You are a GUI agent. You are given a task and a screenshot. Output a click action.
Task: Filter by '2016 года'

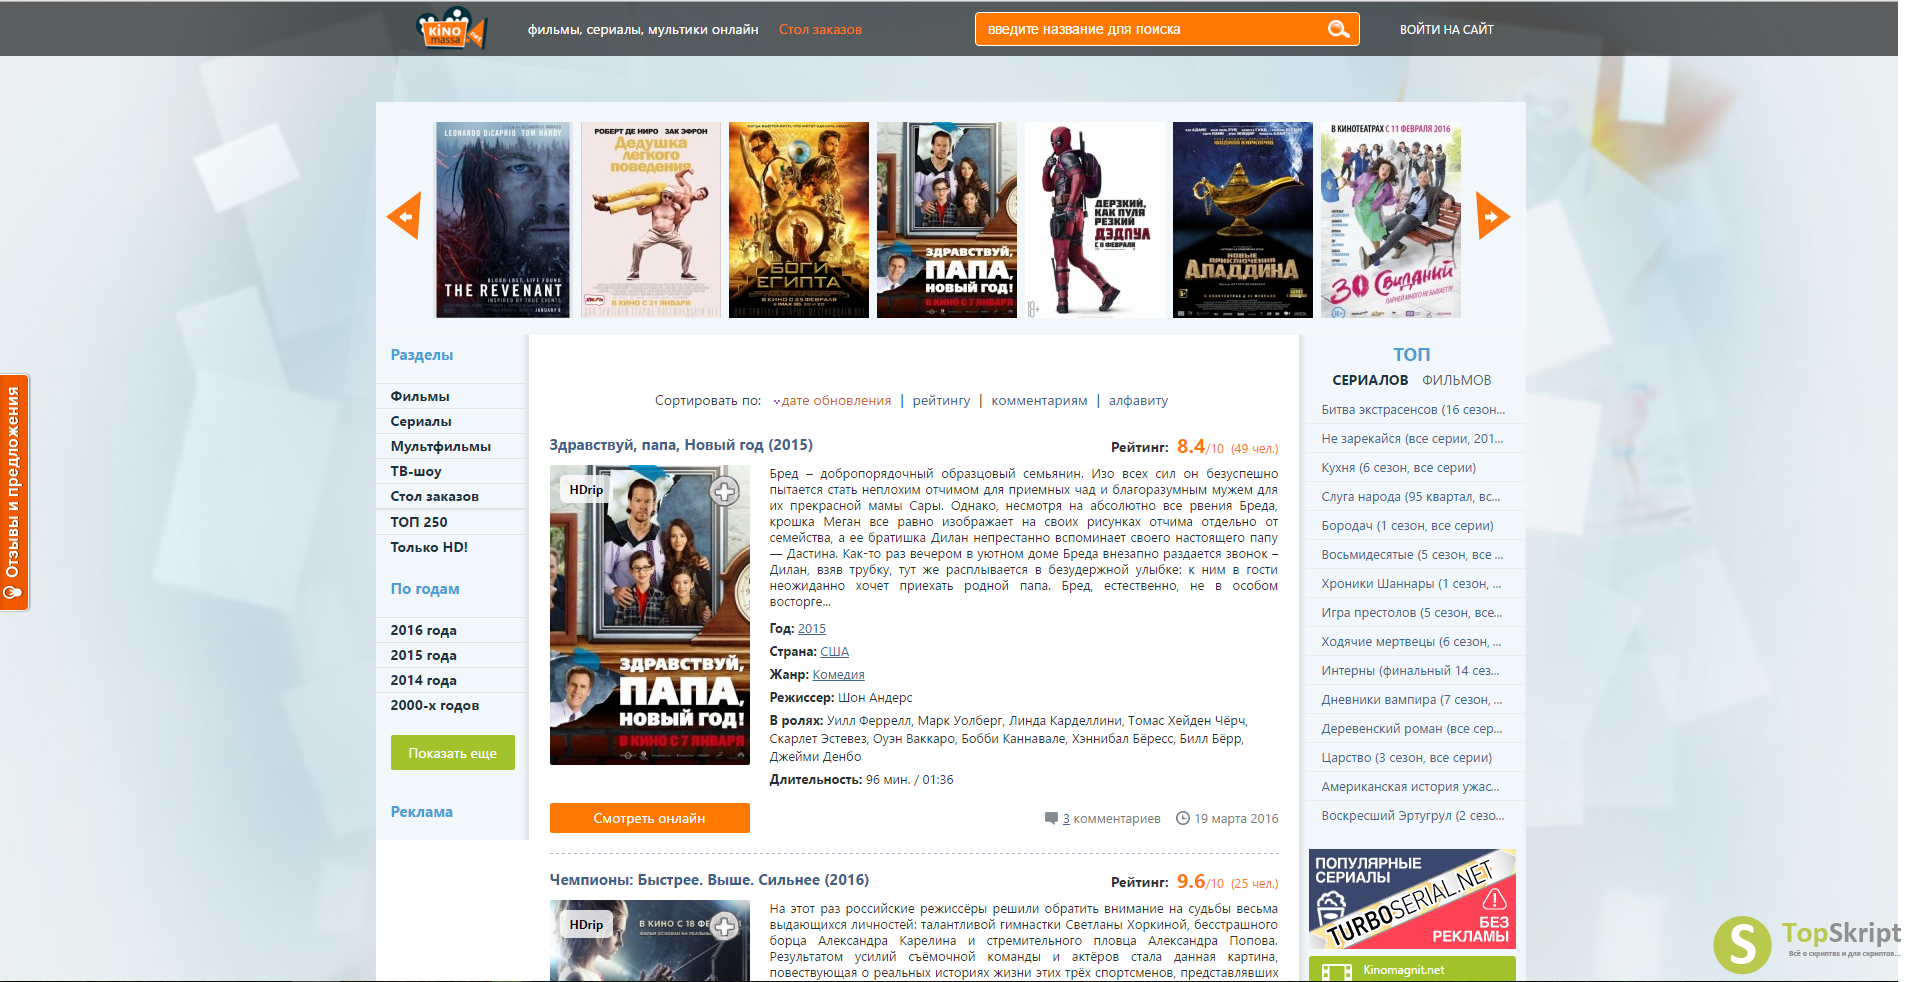click(423, 630)
